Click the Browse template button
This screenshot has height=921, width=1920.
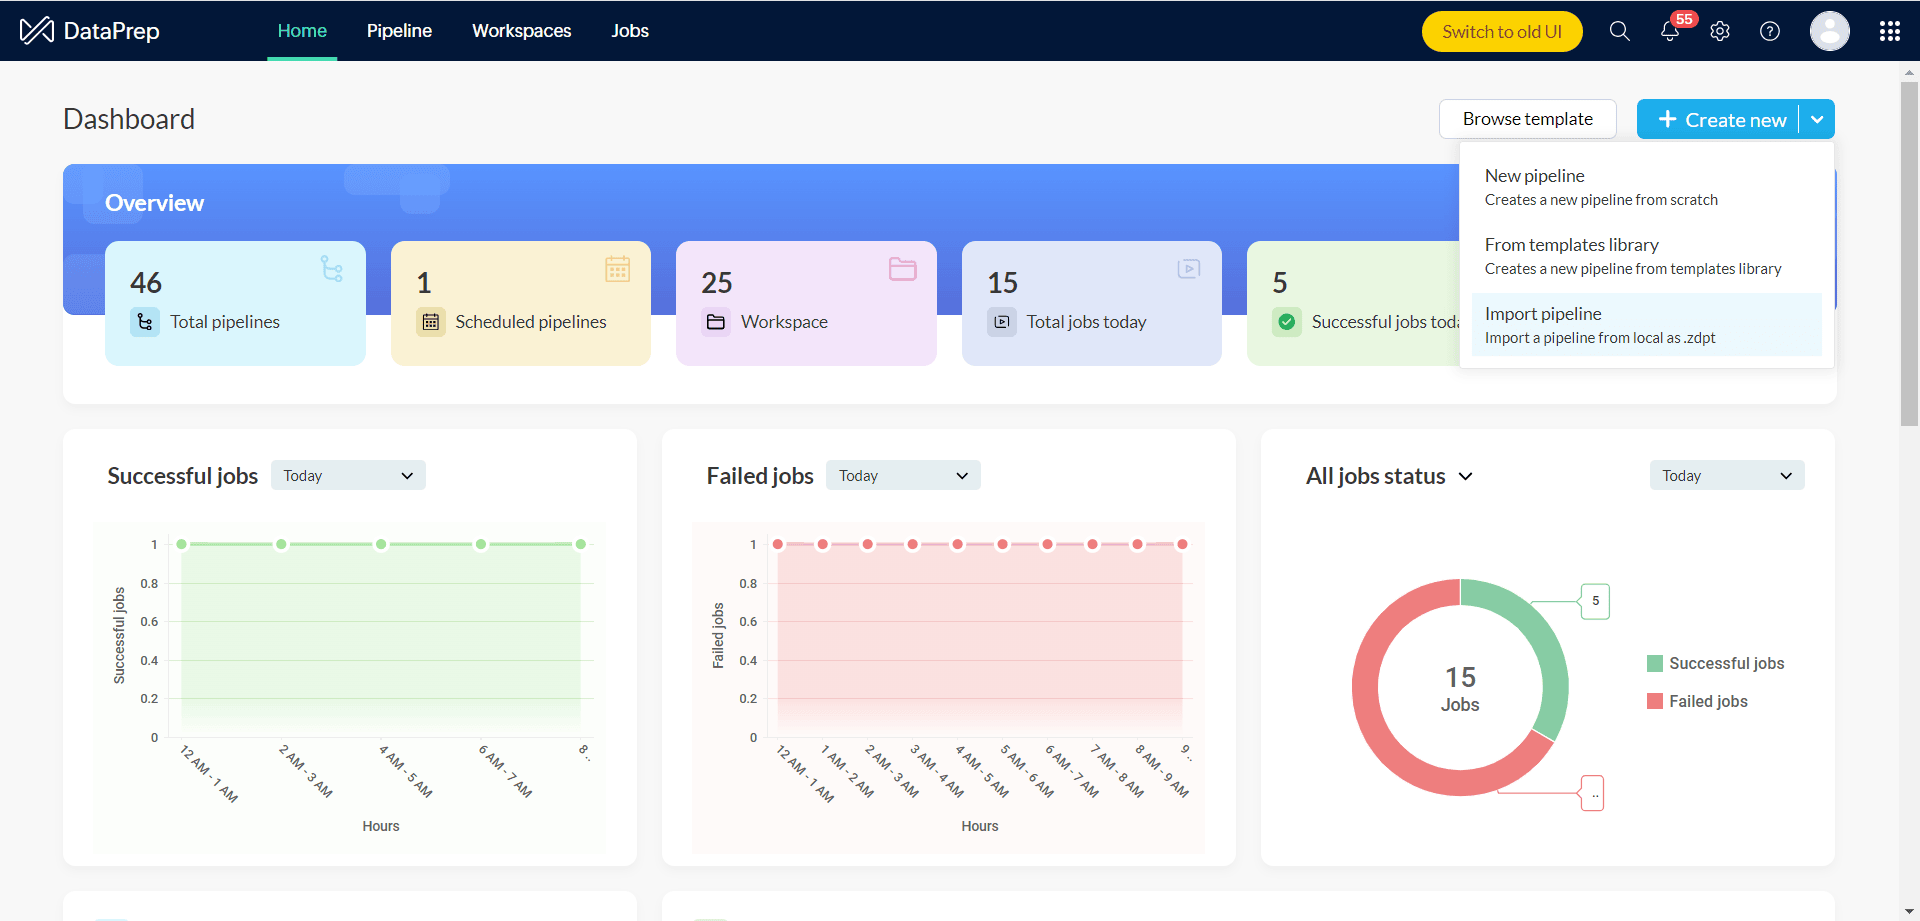[1527, 119]
